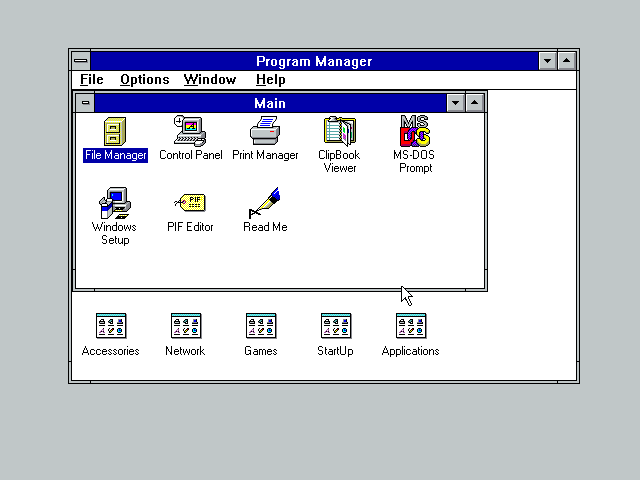Click the "Print Manager" label text
The image size is (640, 480).
coord(265,155)
